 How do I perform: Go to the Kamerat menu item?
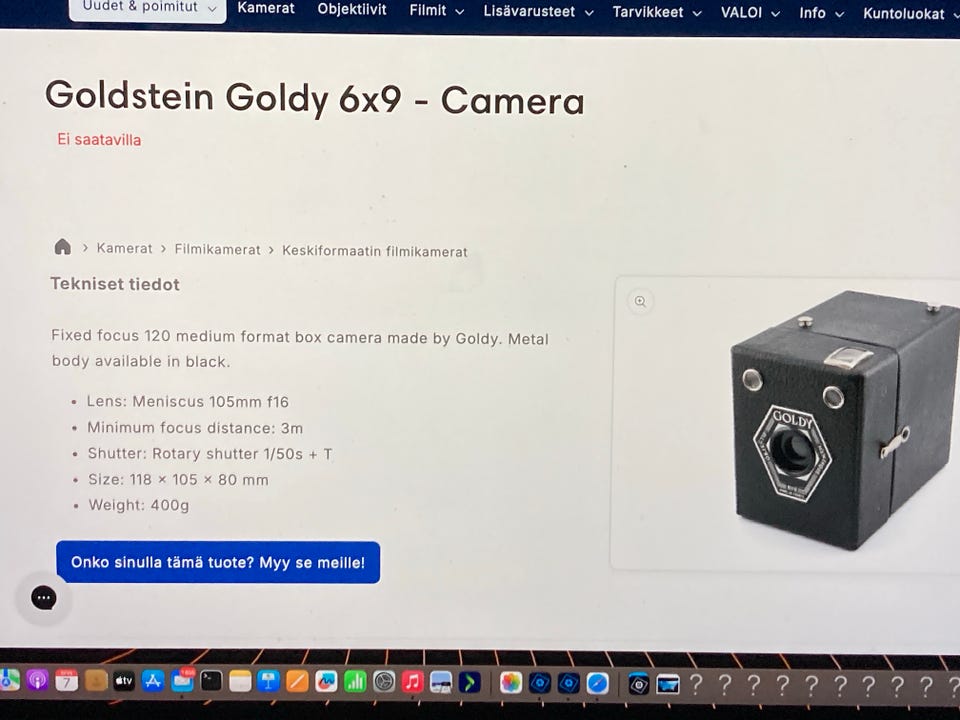click(x=266, y=9)
